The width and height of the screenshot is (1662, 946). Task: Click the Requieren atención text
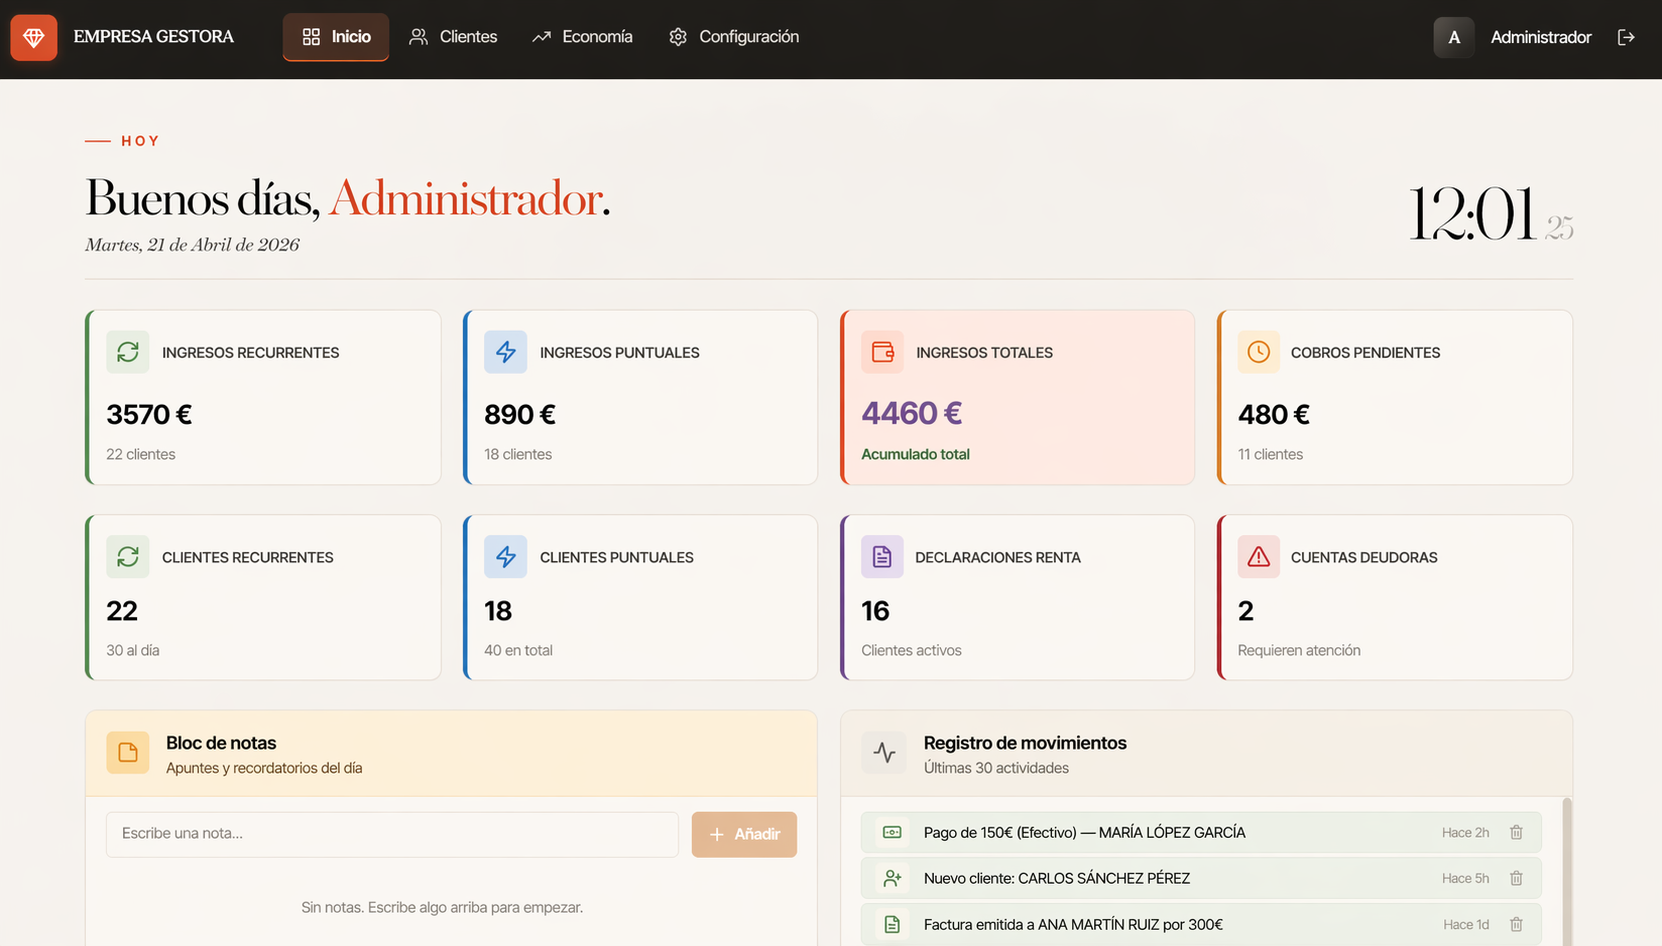(x=1299, y=650)
